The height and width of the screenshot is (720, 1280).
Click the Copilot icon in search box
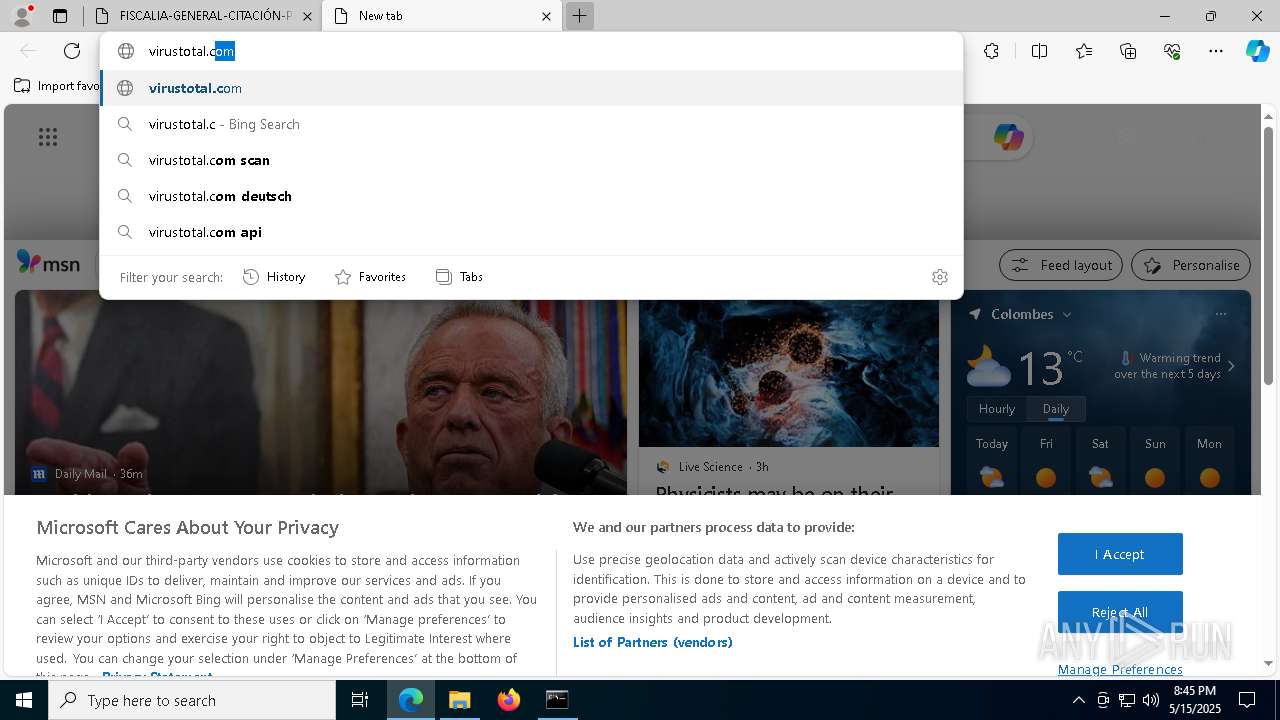[x=1008, y=137]
